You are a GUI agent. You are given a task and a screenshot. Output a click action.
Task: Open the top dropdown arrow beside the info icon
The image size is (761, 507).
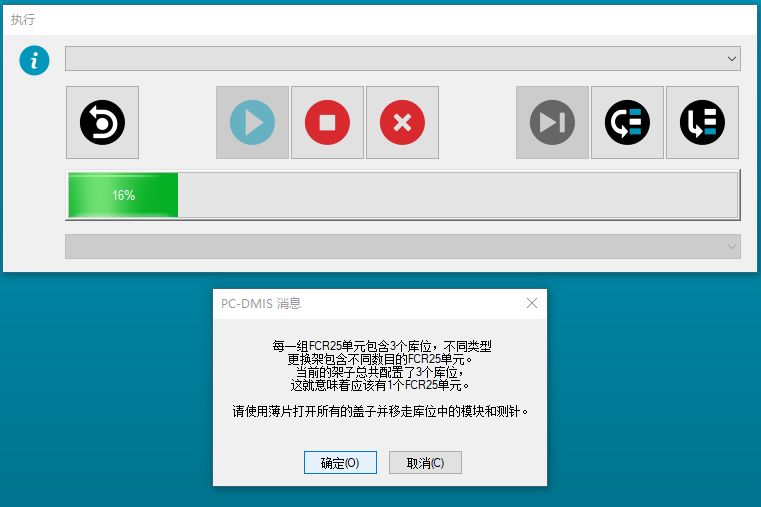coord(732,59)
